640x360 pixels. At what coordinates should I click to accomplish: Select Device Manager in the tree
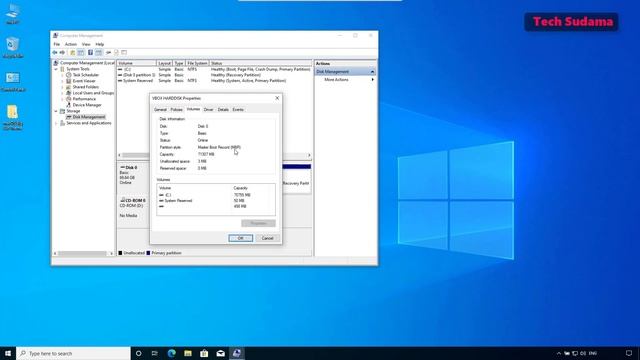point(87,105)
